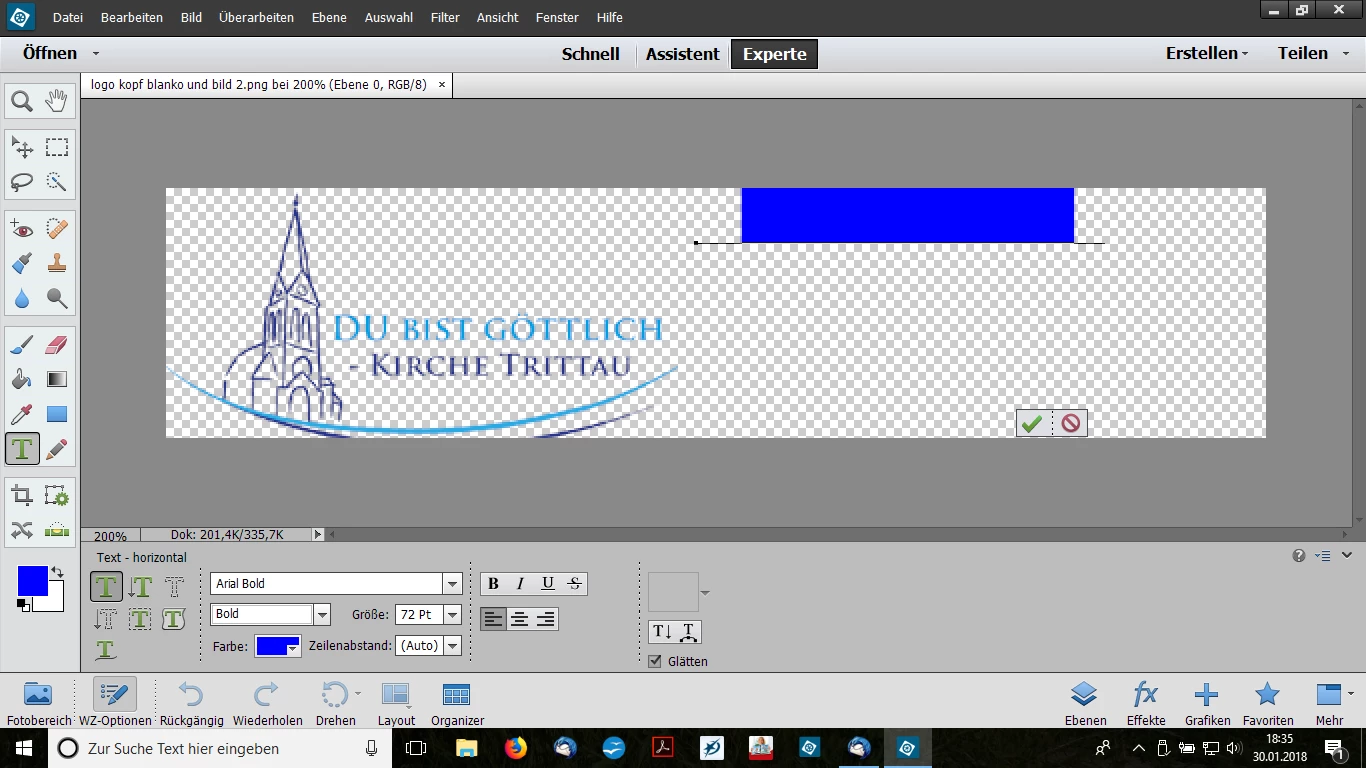1366x768 pixels.
Task: Select the blue Rectangle shape tool
Action: 57,414
